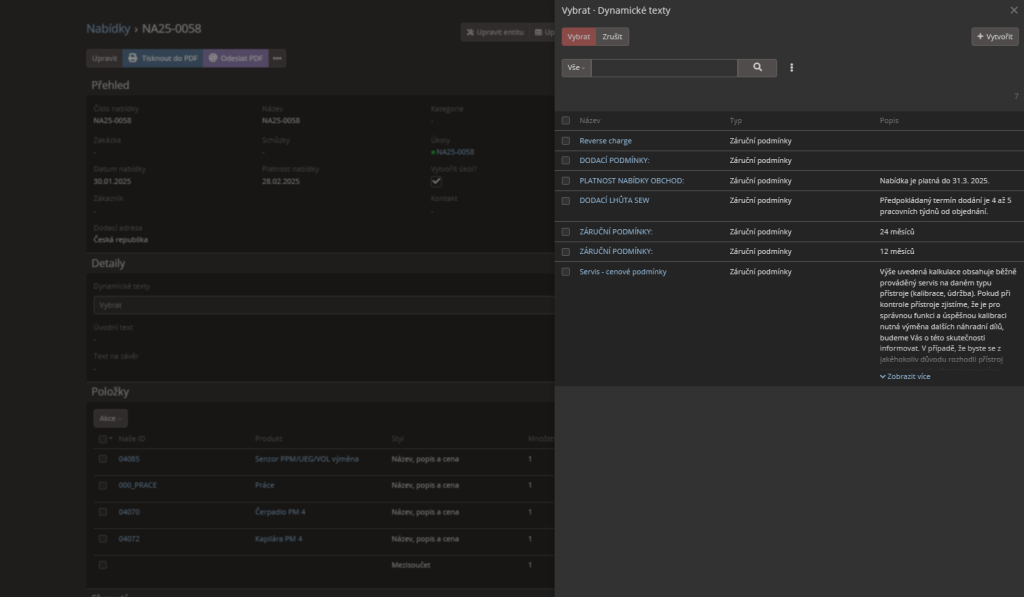Open the Vše filter dropdown
Viewport: 1024px width, 597px height.
tap(576, 68)
